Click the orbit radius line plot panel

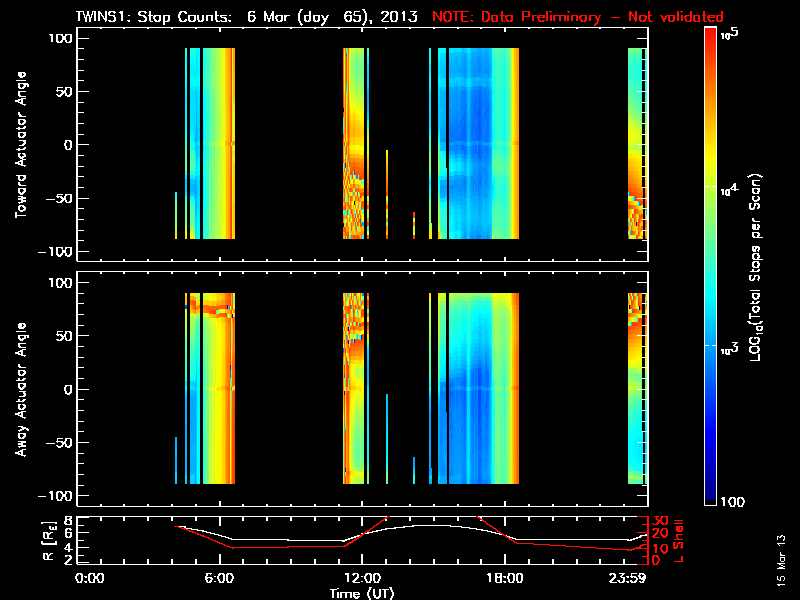(x=362, y=540)
